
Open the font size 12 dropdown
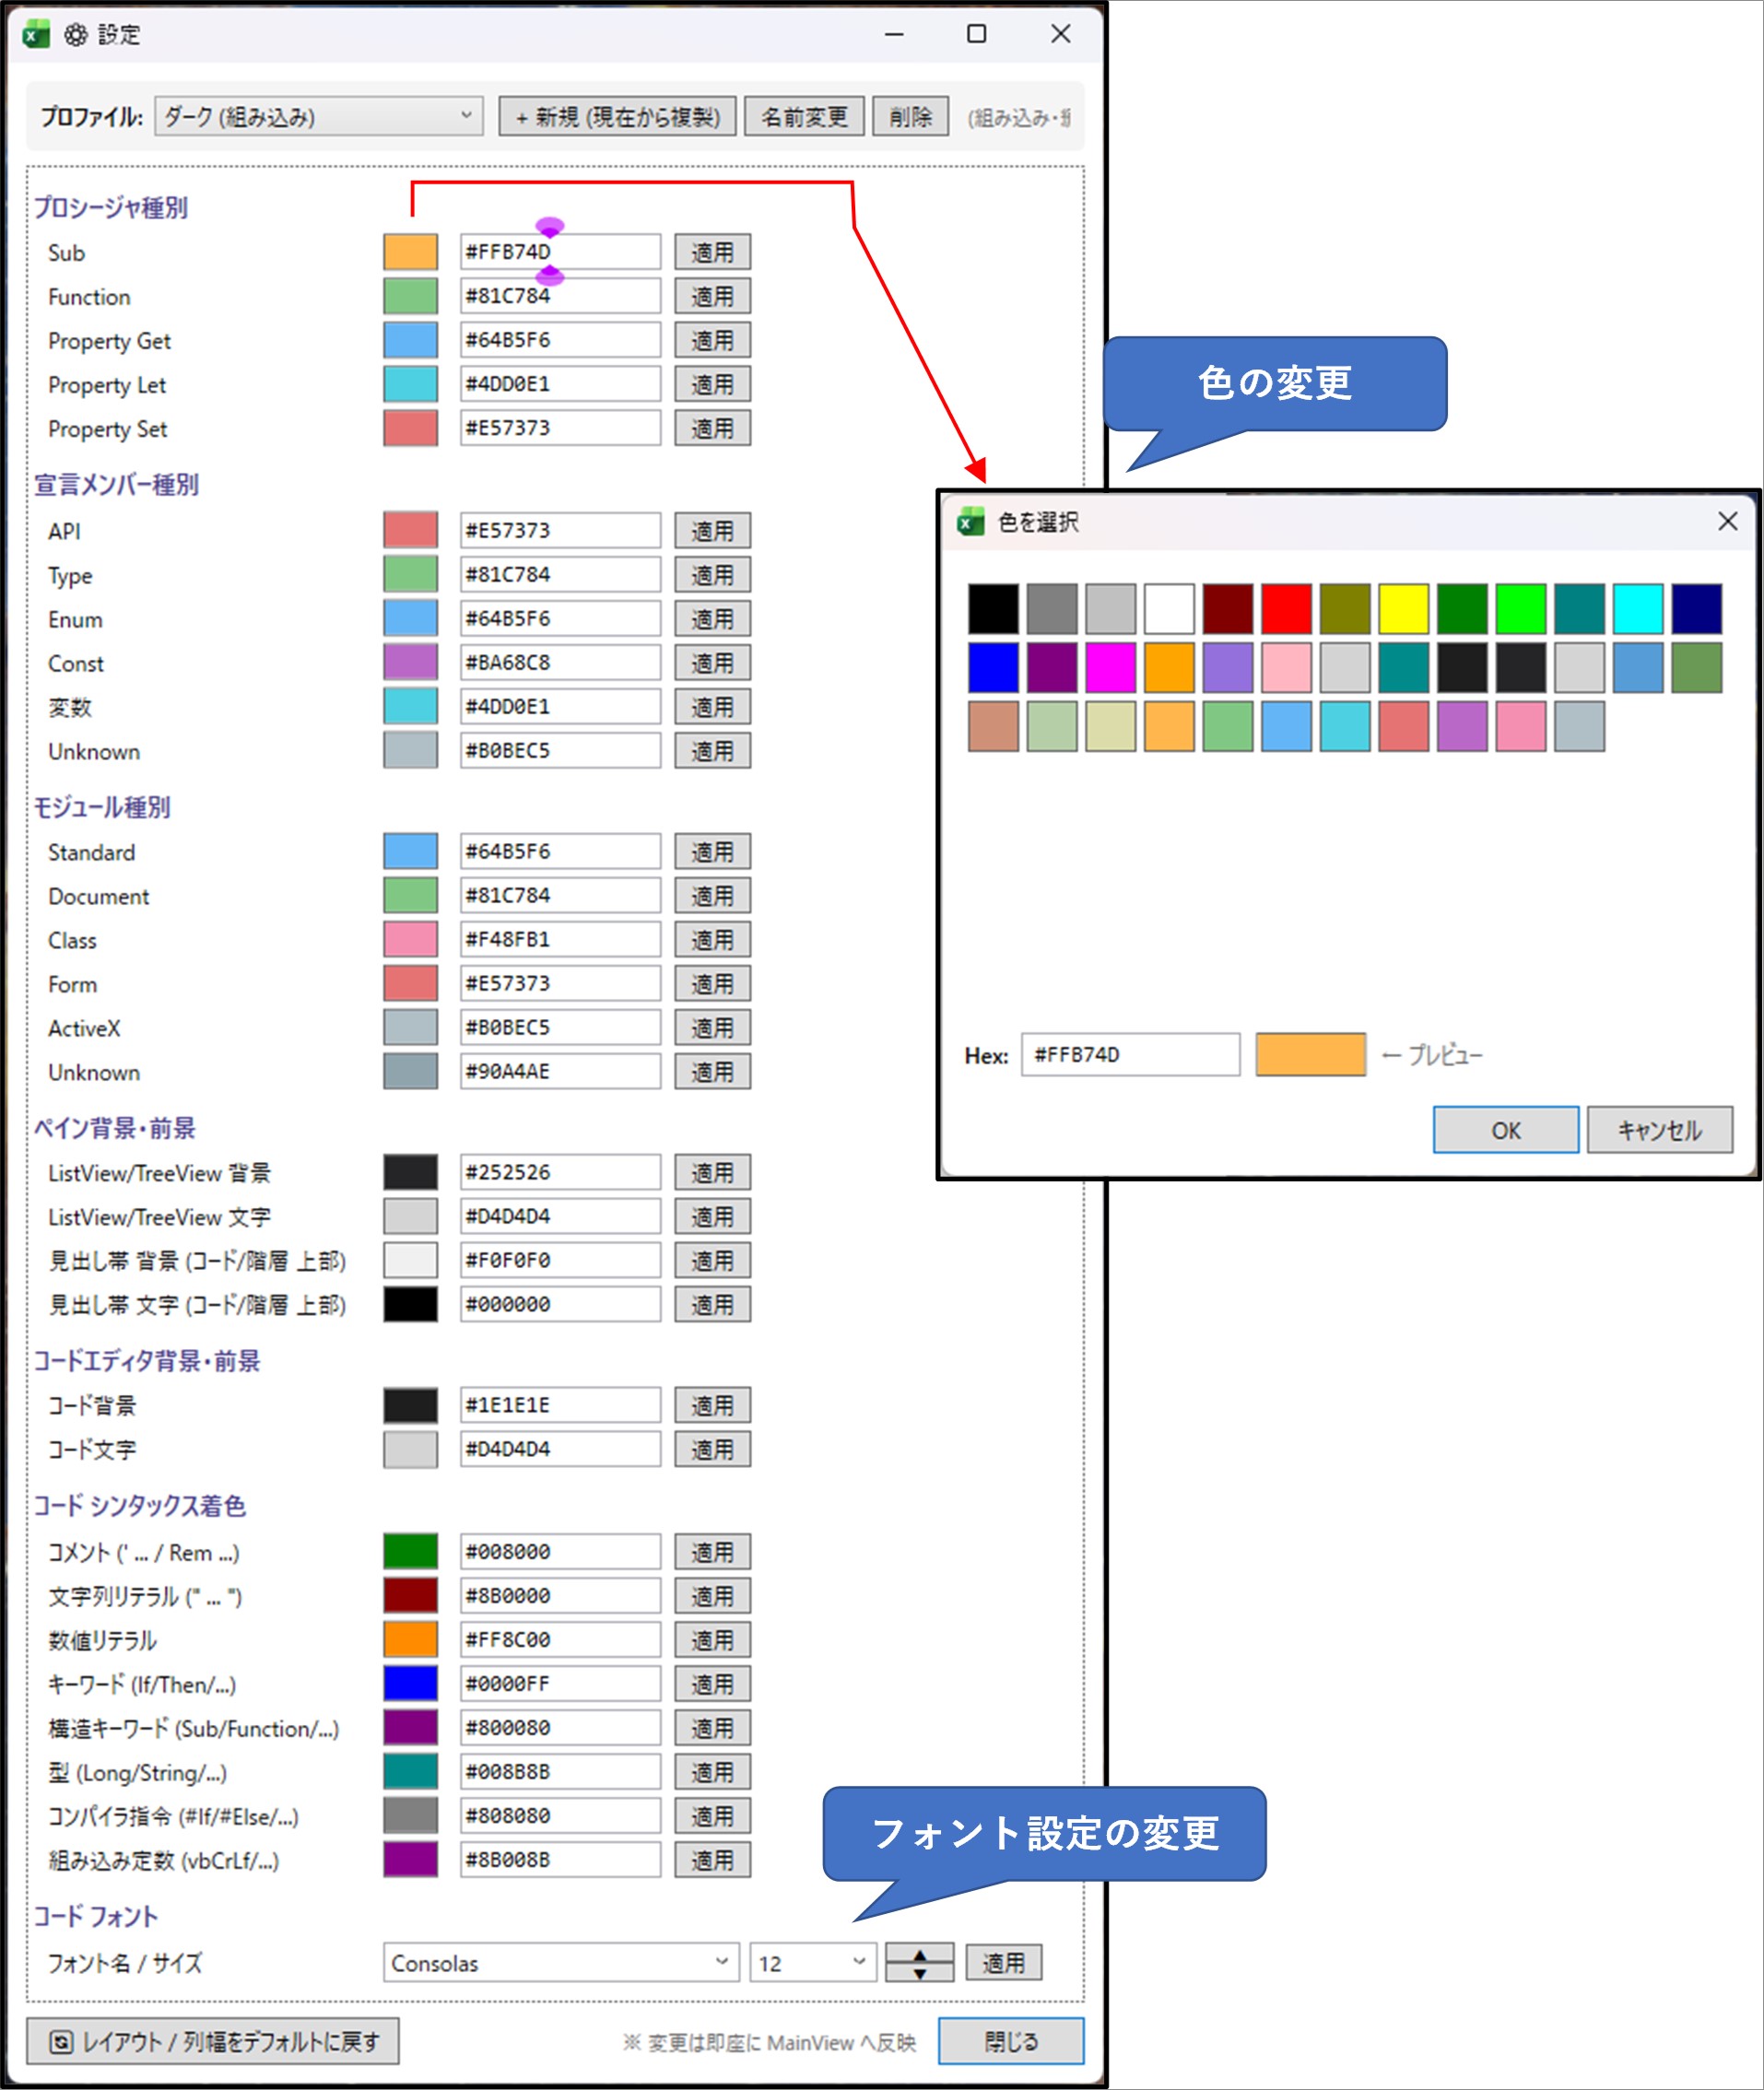click(x=813, y=1962)
